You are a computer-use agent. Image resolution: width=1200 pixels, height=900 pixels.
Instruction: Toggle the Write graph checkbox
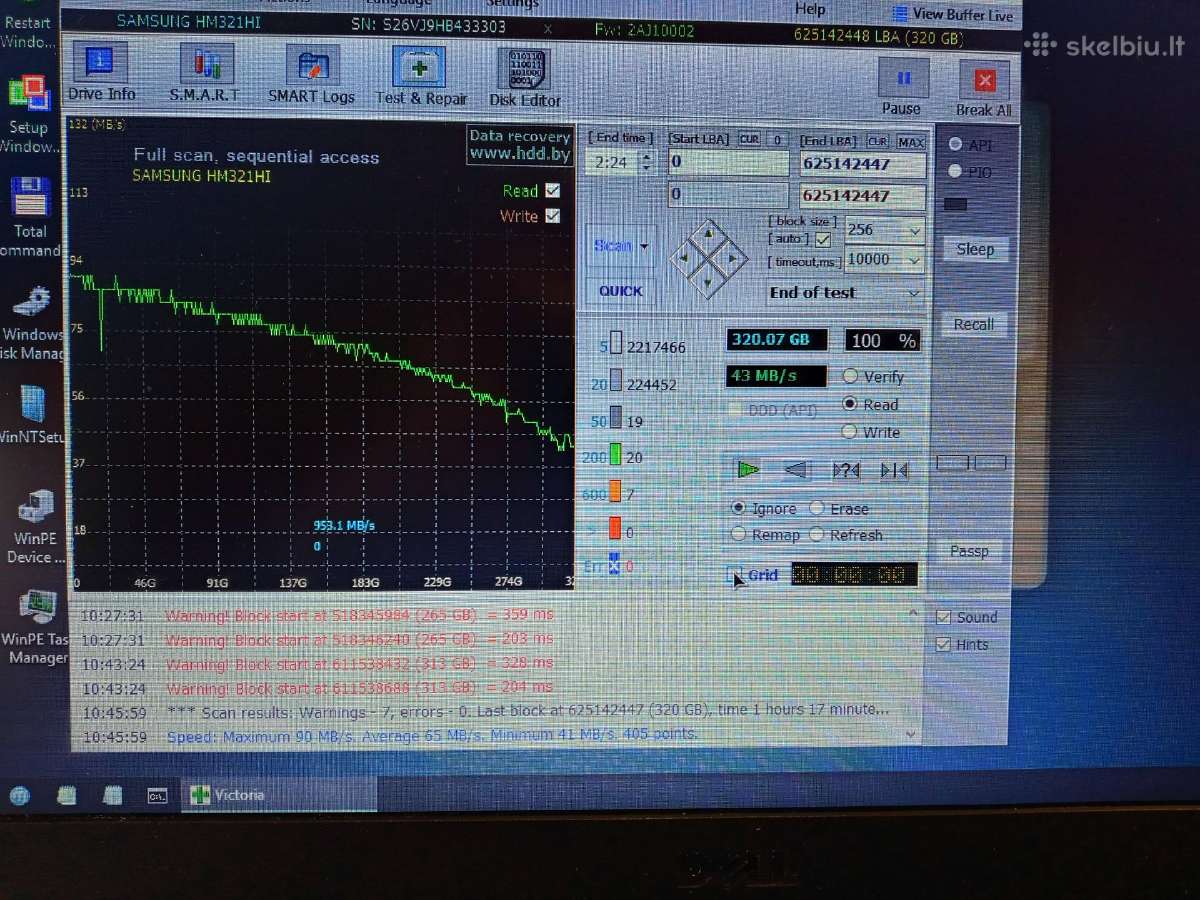pyautogui.click(x=553, y=215)
